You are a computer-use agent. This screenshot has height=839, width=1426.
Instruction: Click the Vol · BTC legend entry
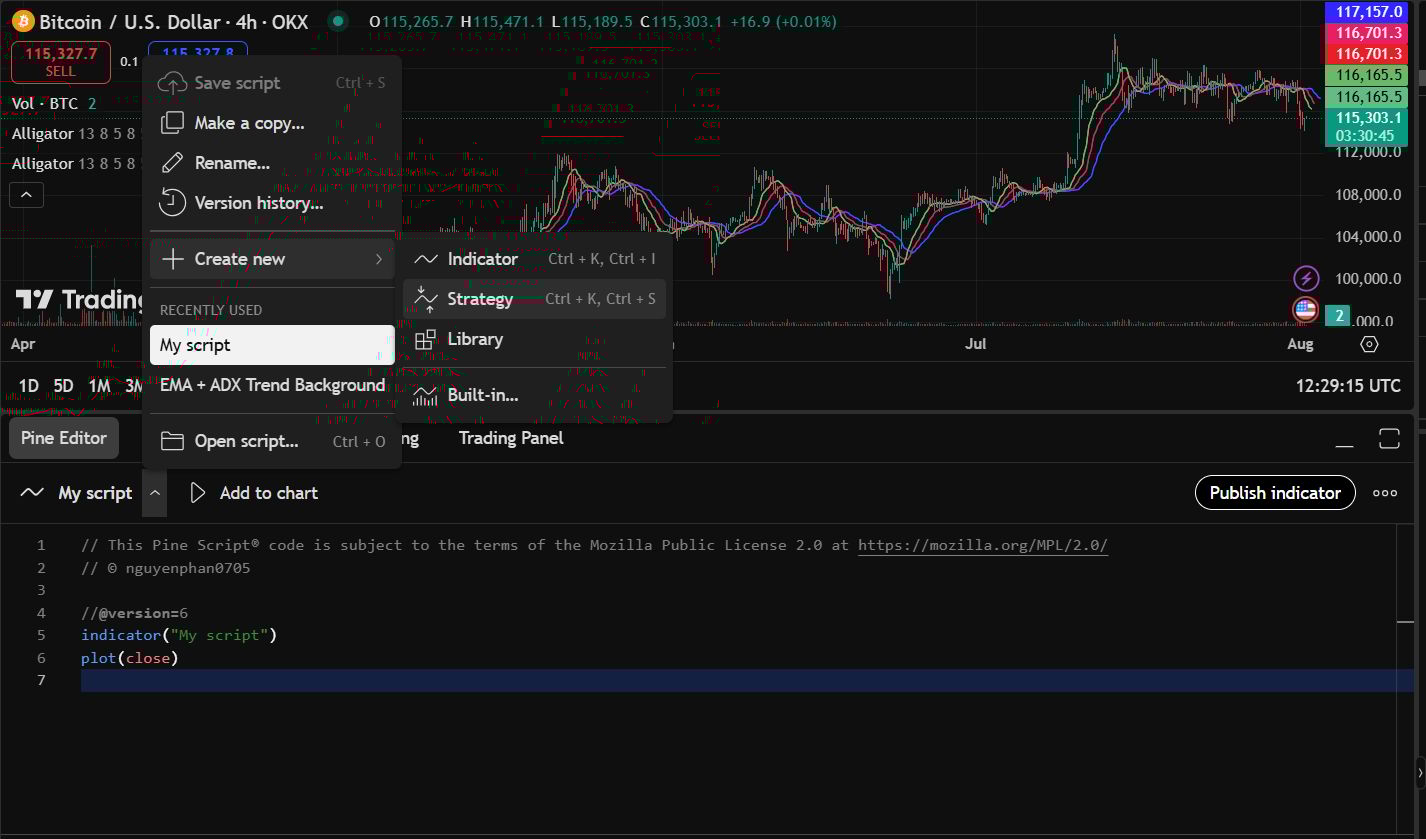(x=44, y=103)
